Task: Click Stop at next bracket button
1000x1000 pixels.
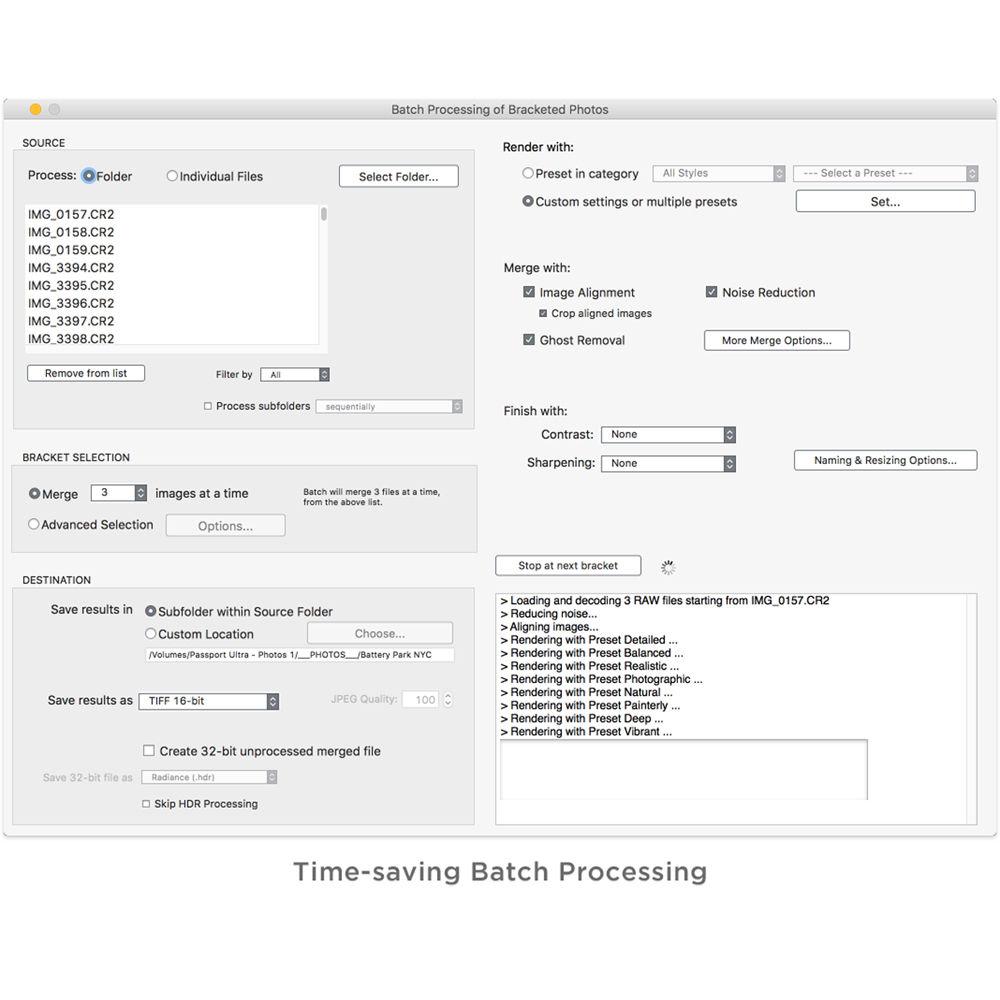Action: [x=568, y=566]
